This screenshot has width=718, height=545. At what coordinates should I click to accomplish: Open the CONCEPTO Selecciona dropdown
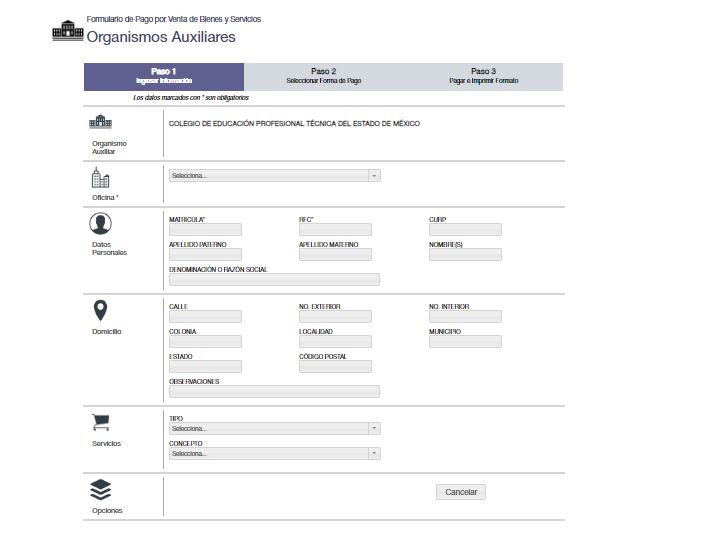(x=274, y=453)
